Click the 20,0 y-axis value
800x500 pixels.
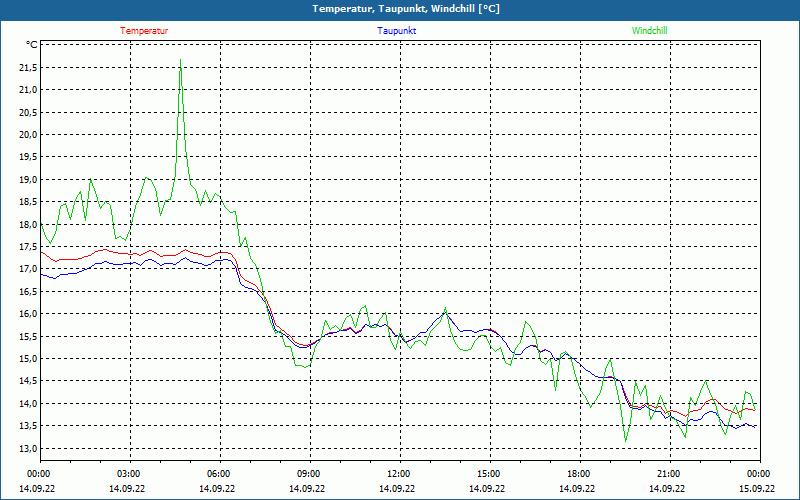28,135
